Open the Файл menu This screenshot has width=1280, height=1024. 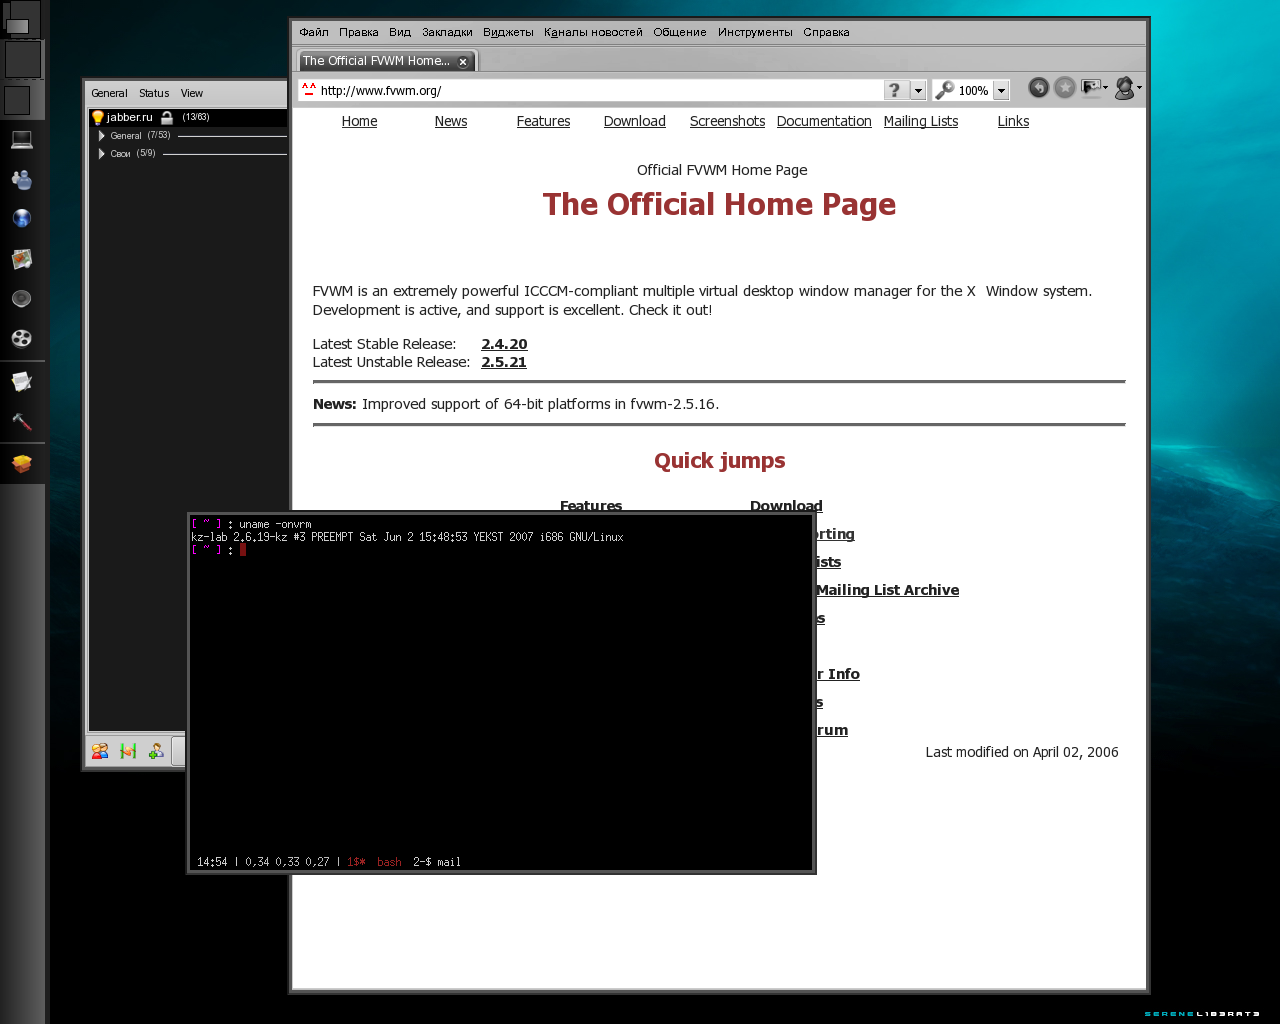pyautogui.click(x=314, y=32)
